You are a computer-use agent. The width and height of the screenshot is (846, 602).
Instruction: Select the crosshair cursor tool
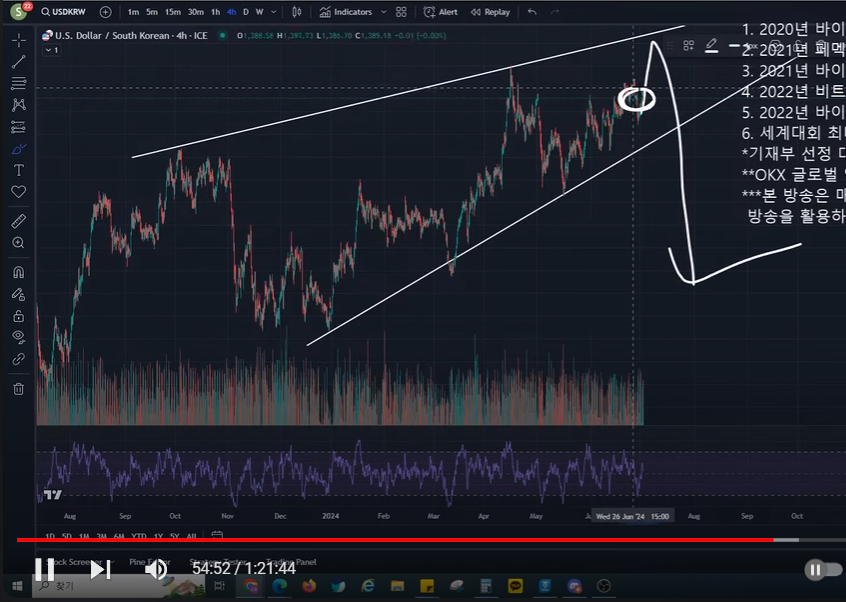pyautogui.click(x=19, y=40)
